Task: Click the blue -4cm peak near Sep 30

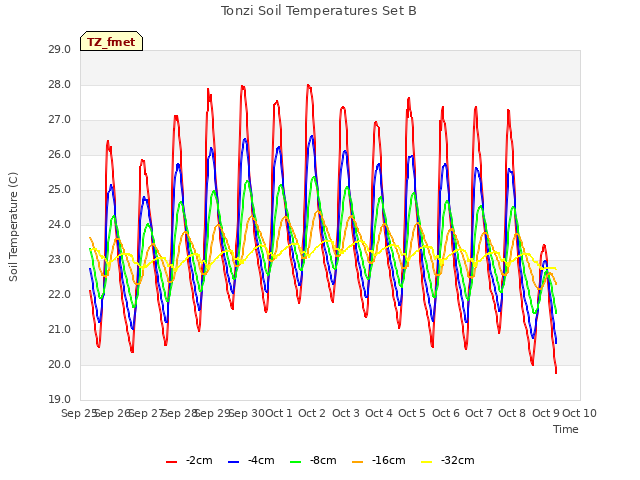Action: point(245,139)
